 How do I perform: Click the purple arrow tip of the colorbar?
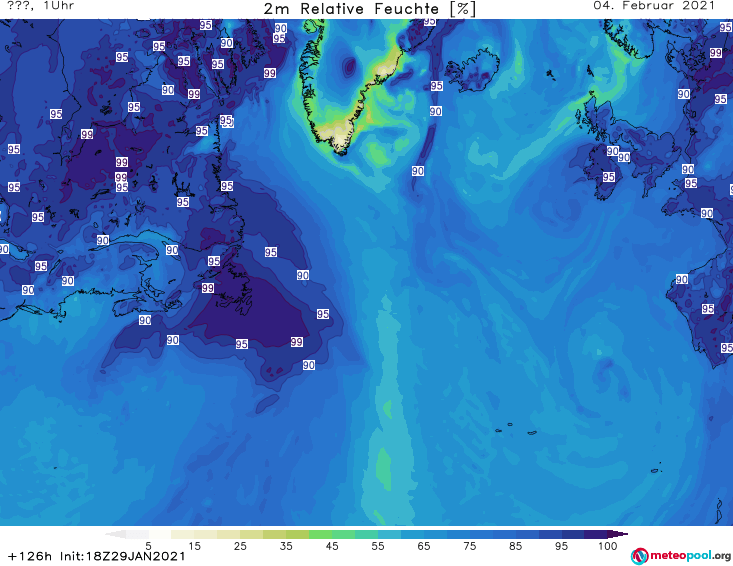[x=618, y=534]
